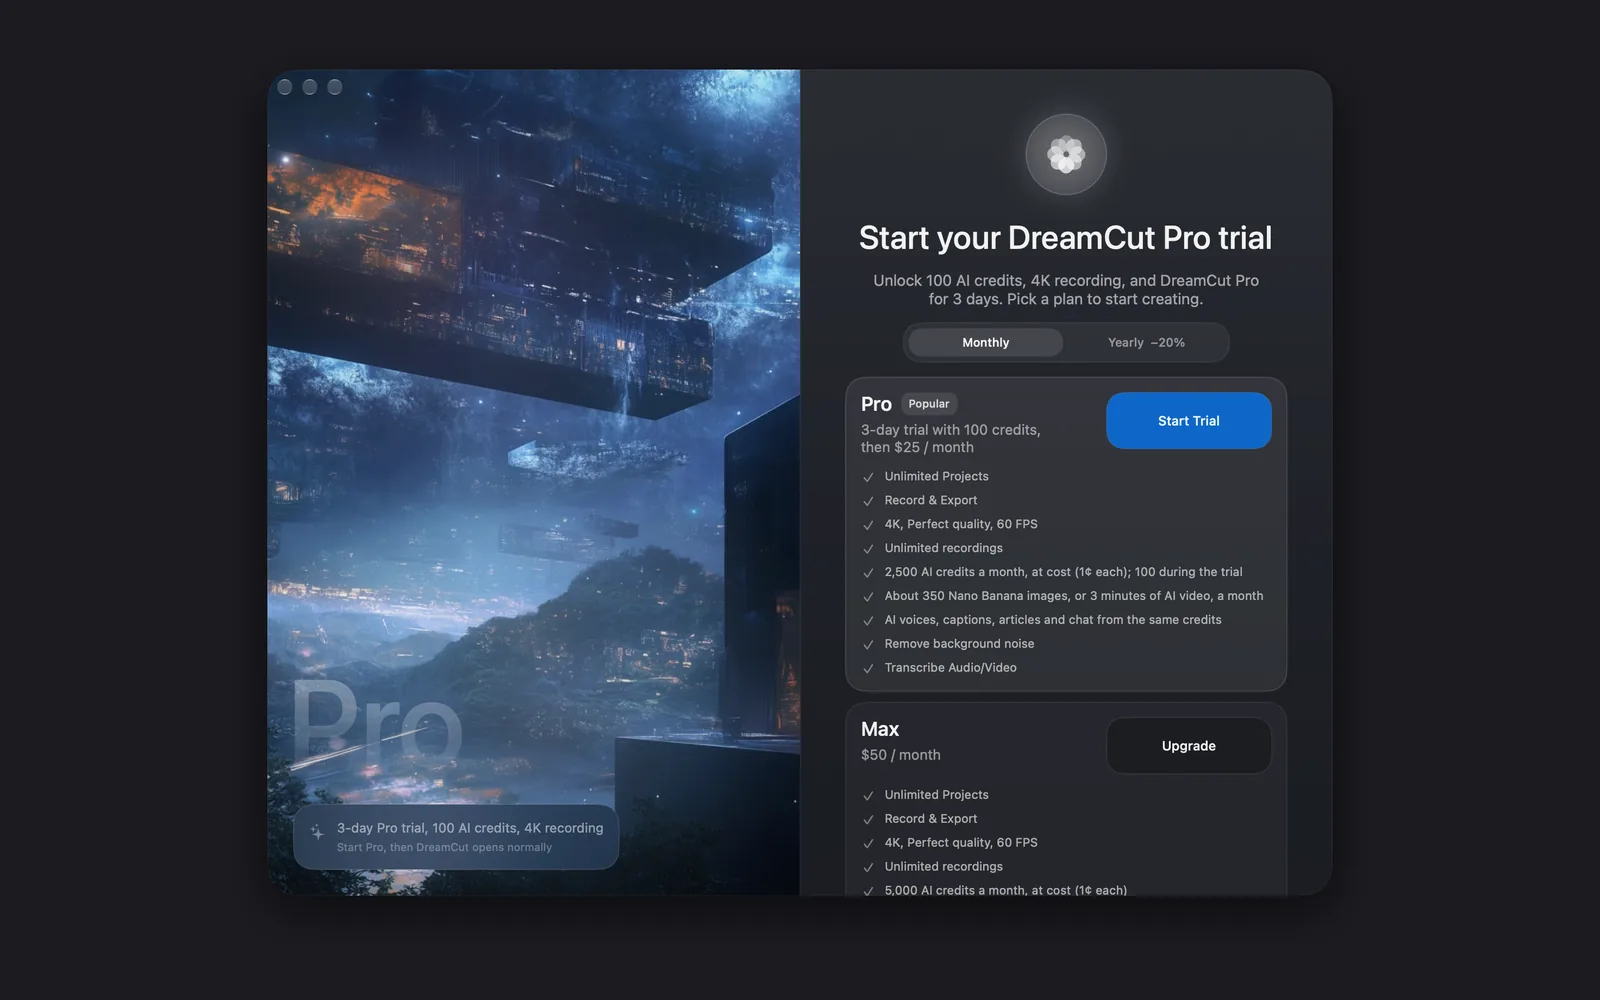Click 'Start Pro, then DreamCut opens normally' text
This screenshot has width=1600, height=1000.
(444, 847)
